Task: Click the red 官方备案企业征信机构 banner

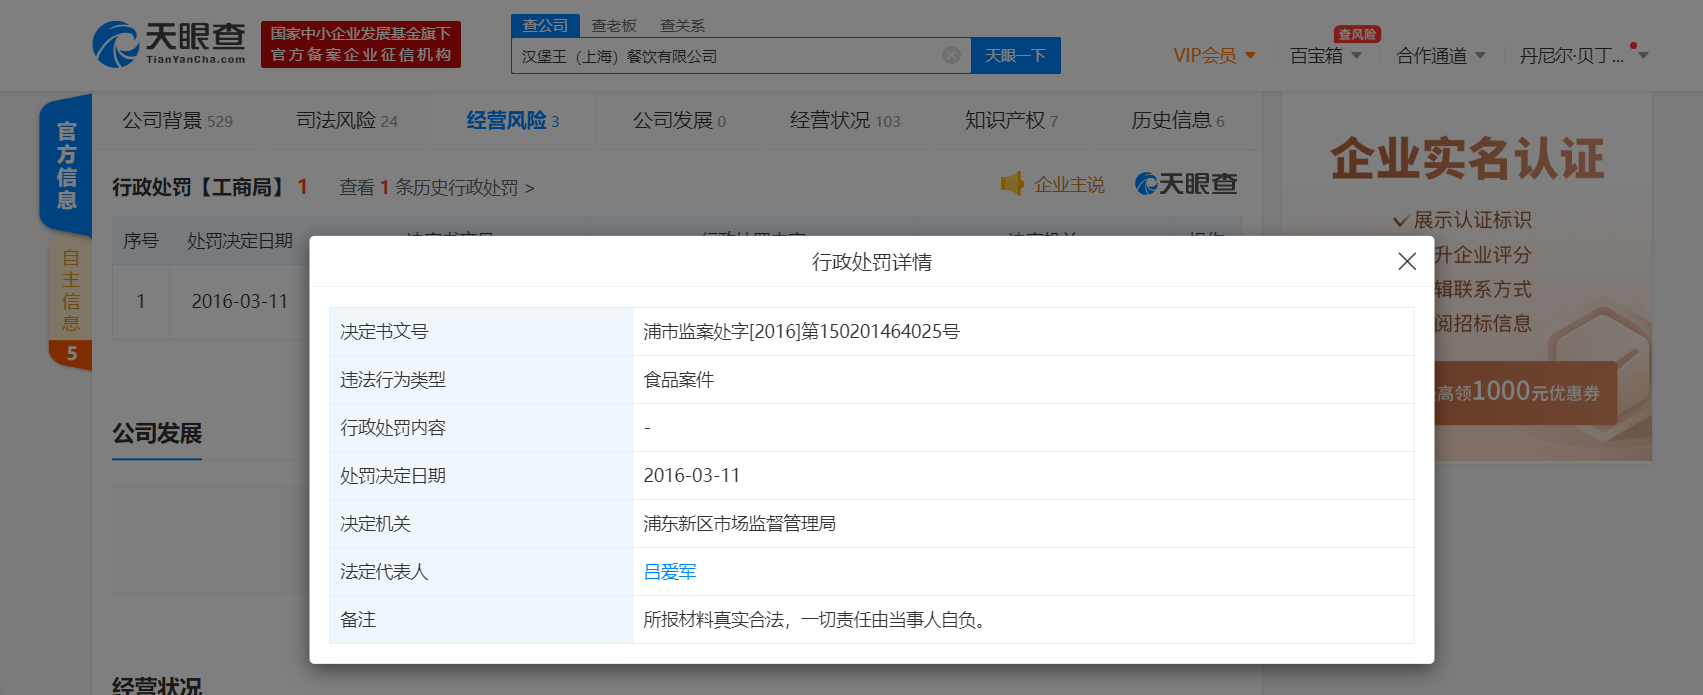Action: [x=361, y=45]
